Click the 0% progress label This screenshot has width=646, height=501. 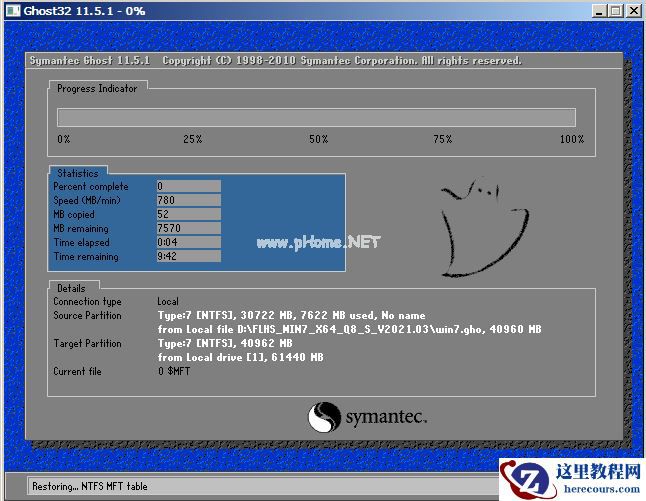(64, 139)
